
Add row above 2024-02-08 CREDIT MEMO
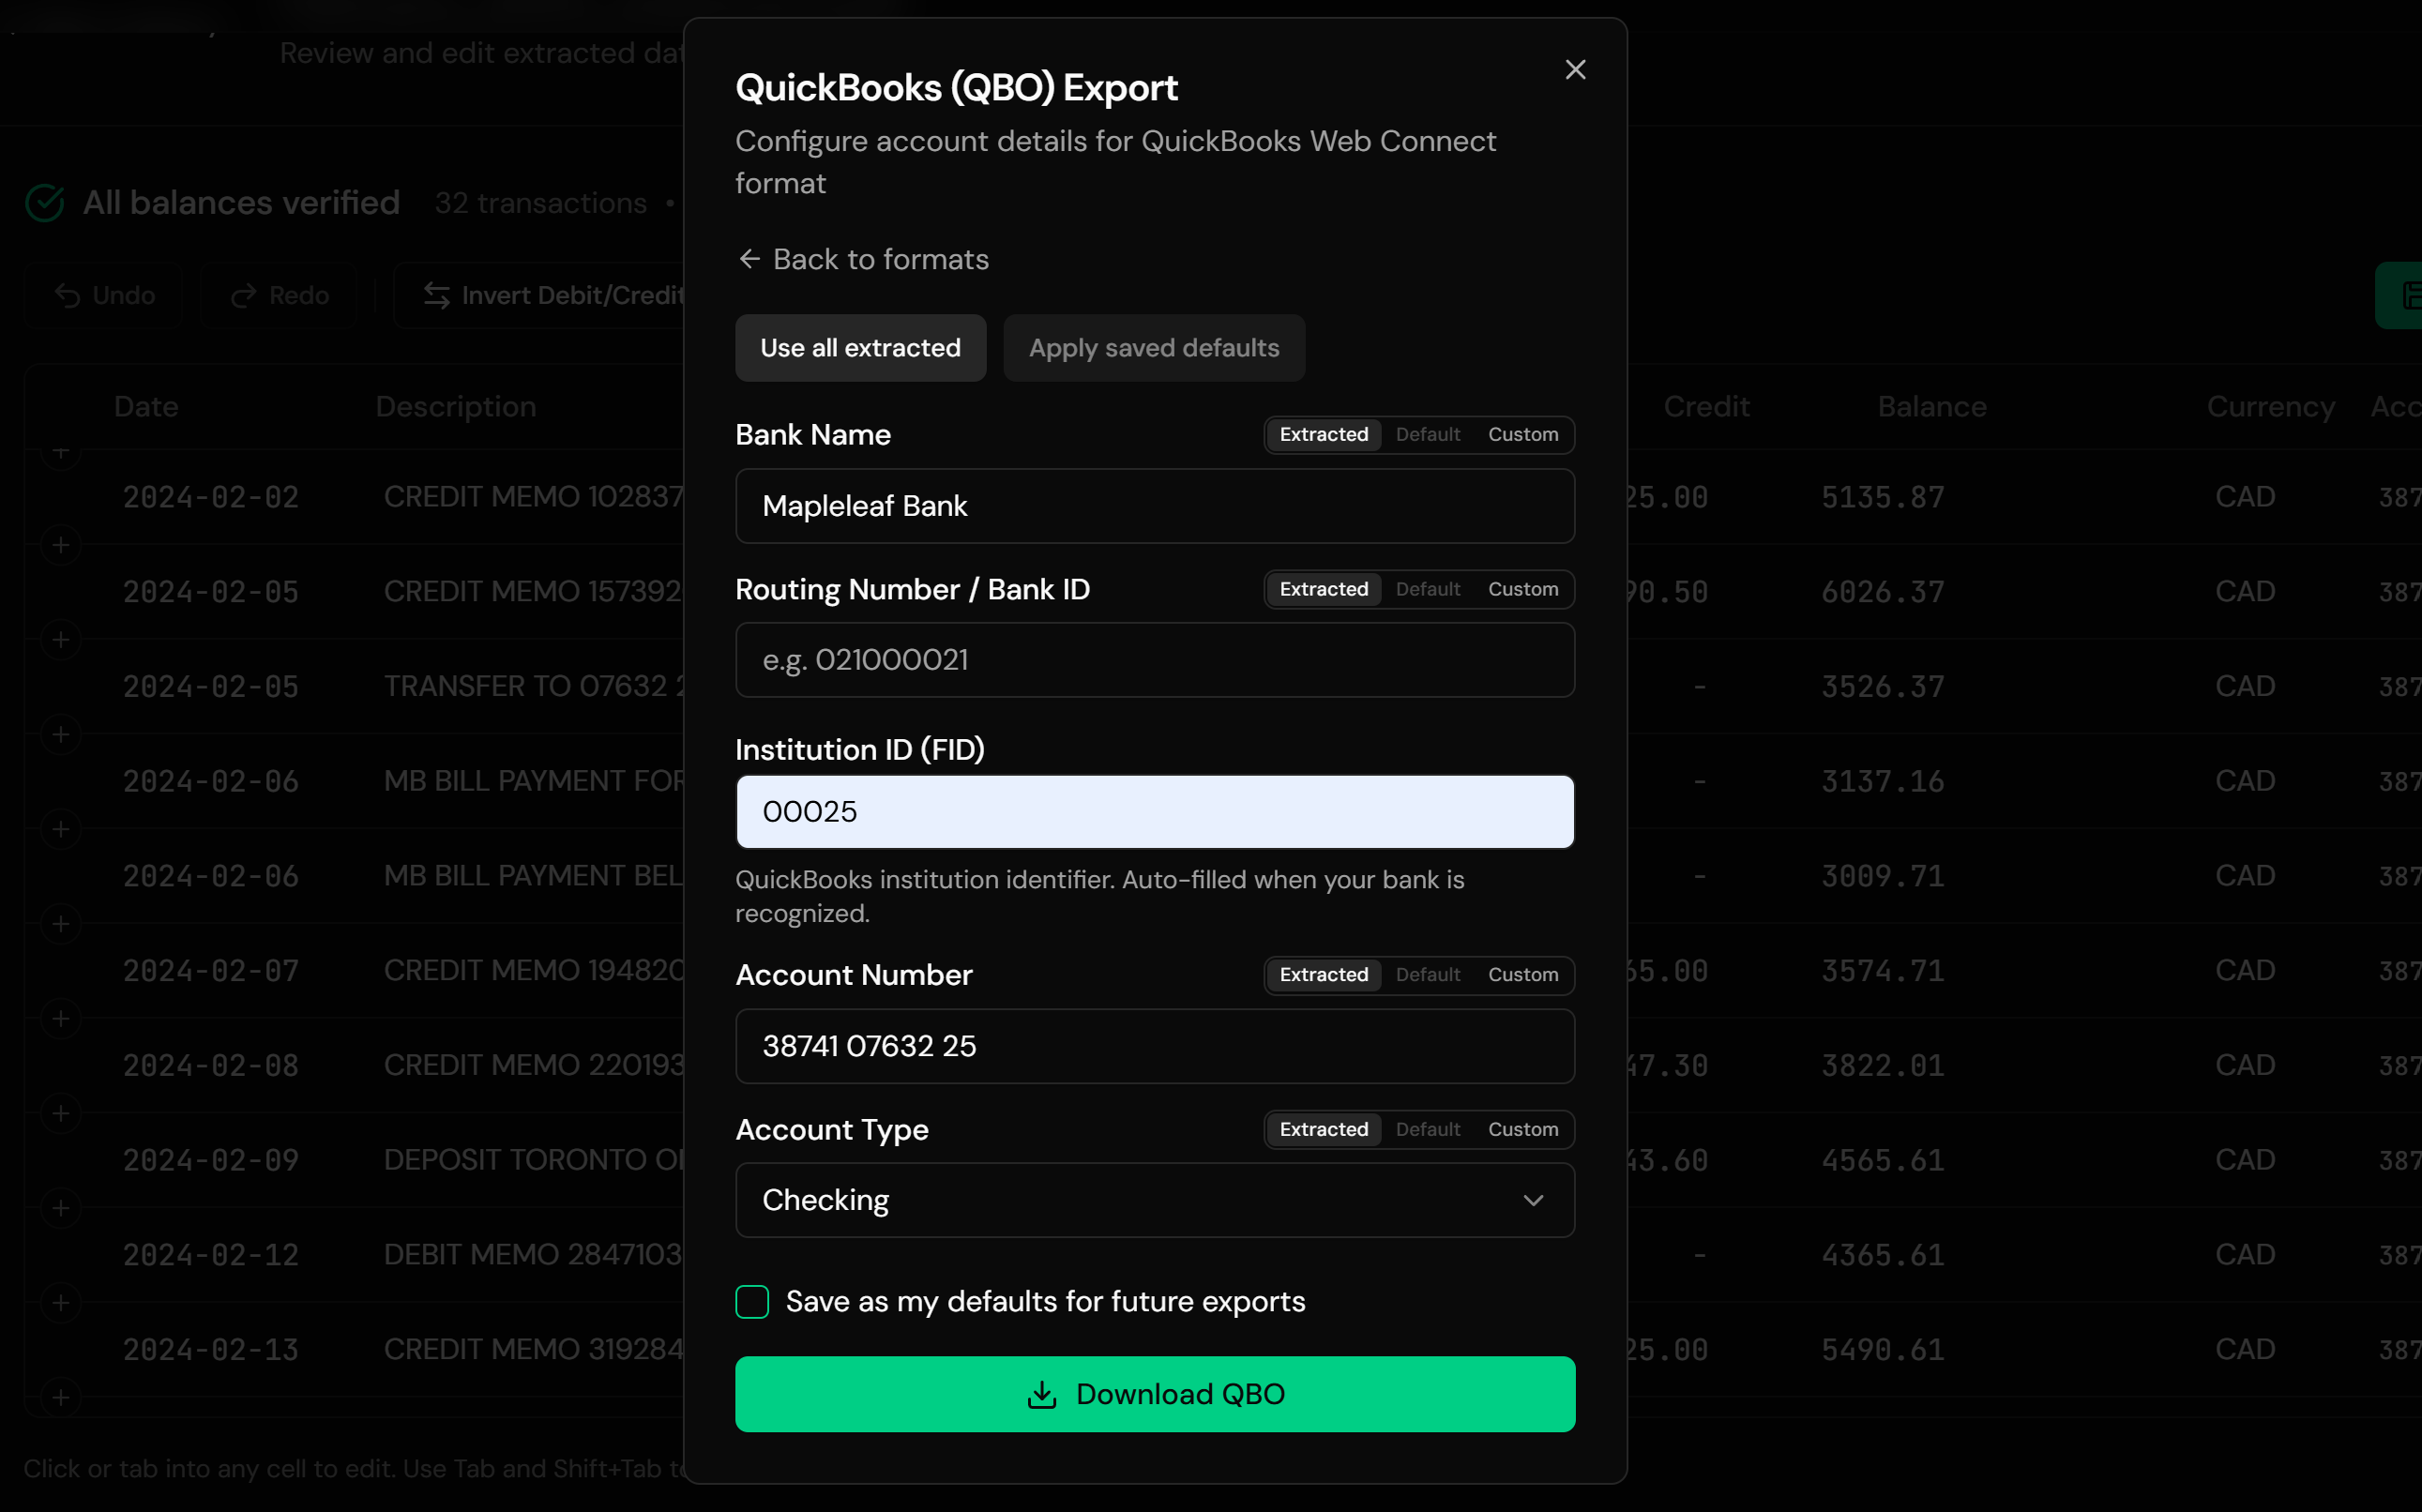[61, 1019]
